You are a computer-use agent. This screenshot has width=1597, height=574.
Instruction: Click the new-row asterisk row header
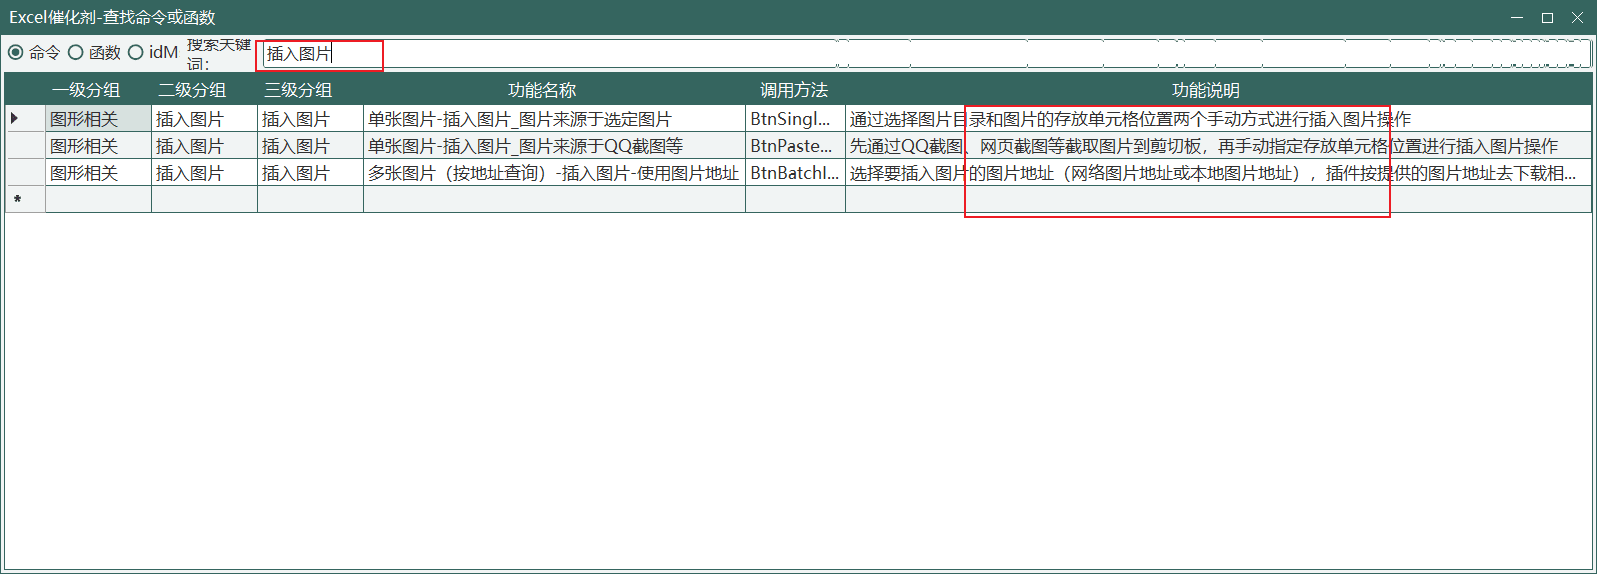(25, 199)
